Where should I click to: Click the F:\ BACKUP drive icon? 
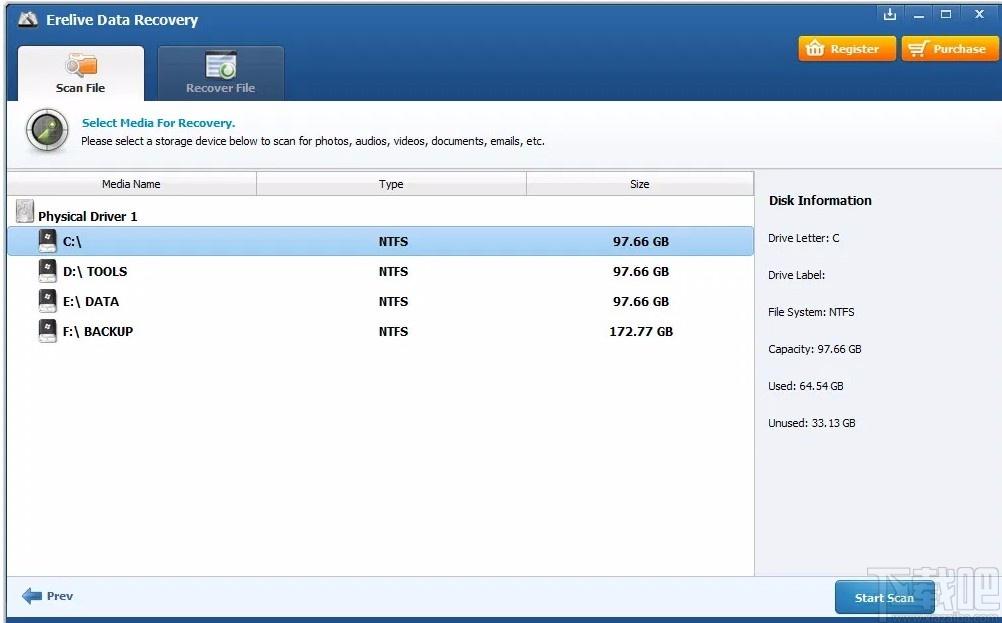pos(47,331)
